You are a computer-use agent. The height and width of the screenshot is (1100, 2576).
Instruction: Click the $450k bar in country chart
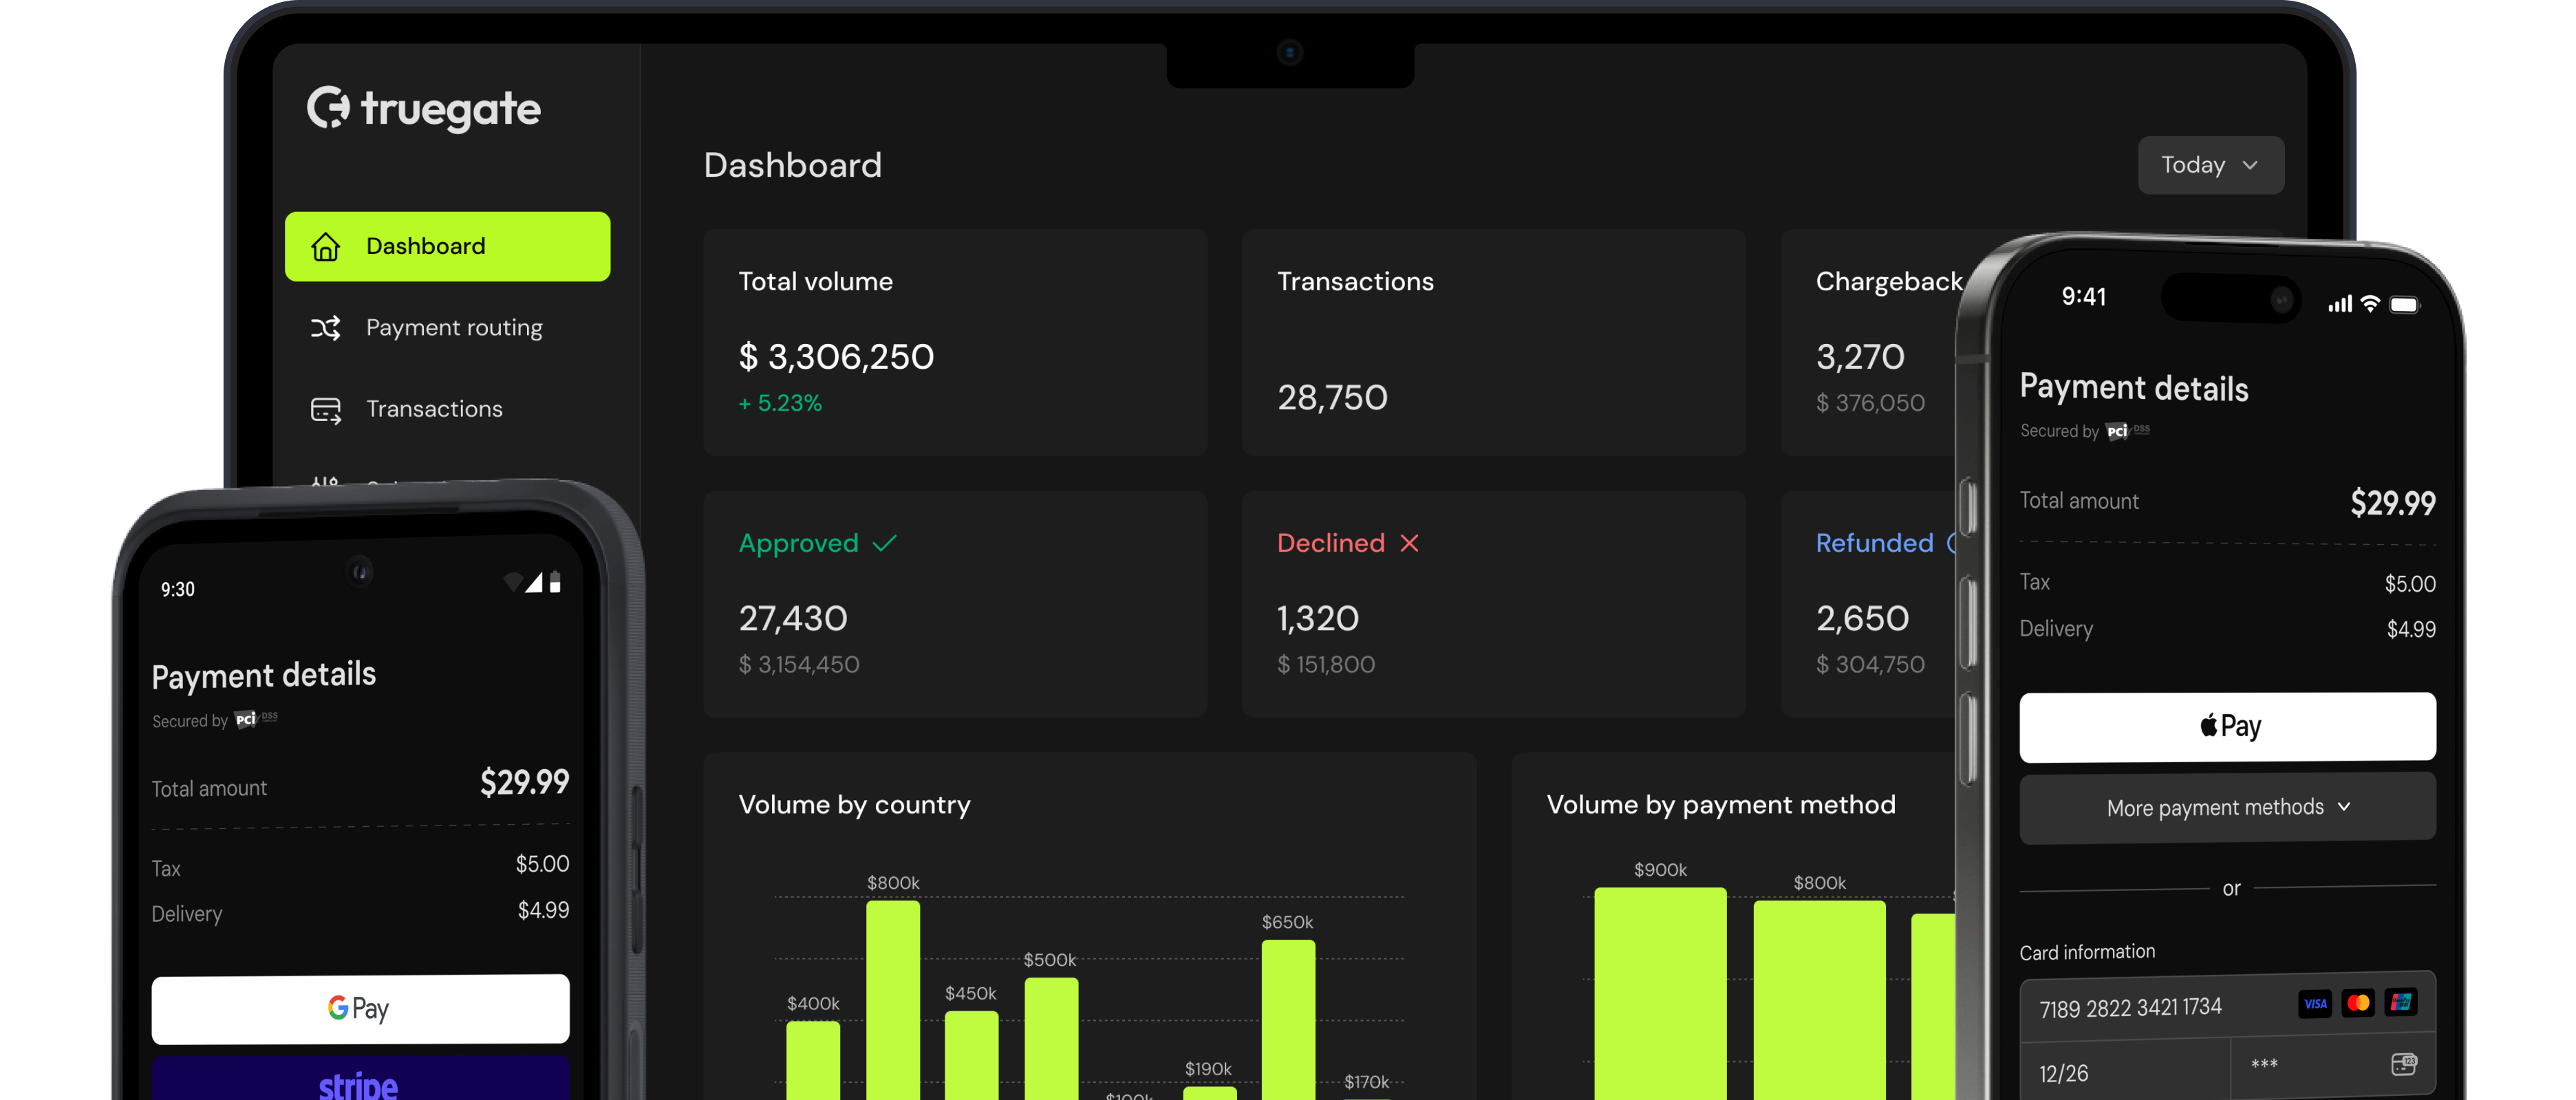coord(971,1055)
